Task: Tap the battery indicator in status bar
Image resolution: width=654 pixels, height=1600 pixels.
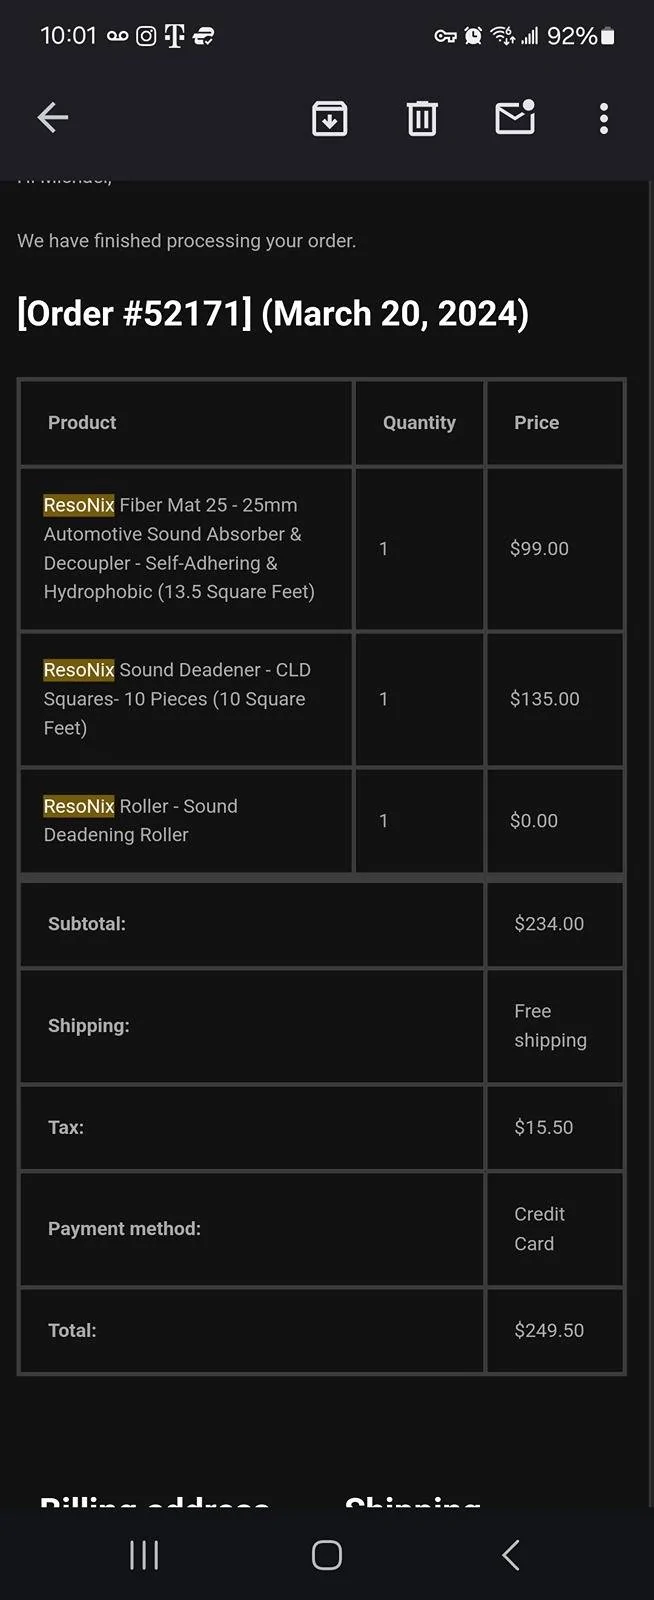Action: coord(607,36)
